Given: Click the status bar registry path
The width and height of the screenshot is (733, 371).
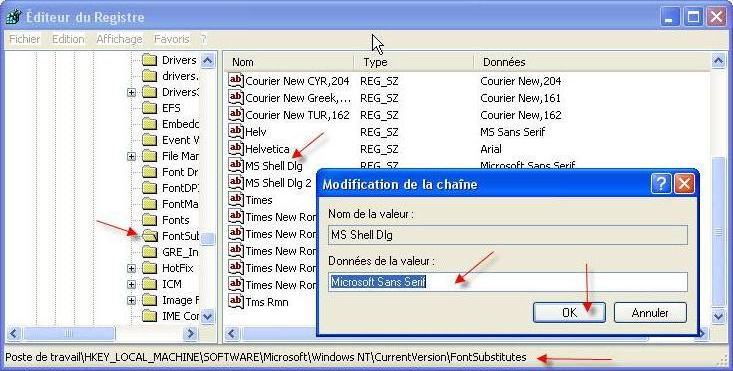Looking at the screenshot, I should pyautogui.click(x=266, y=357).
